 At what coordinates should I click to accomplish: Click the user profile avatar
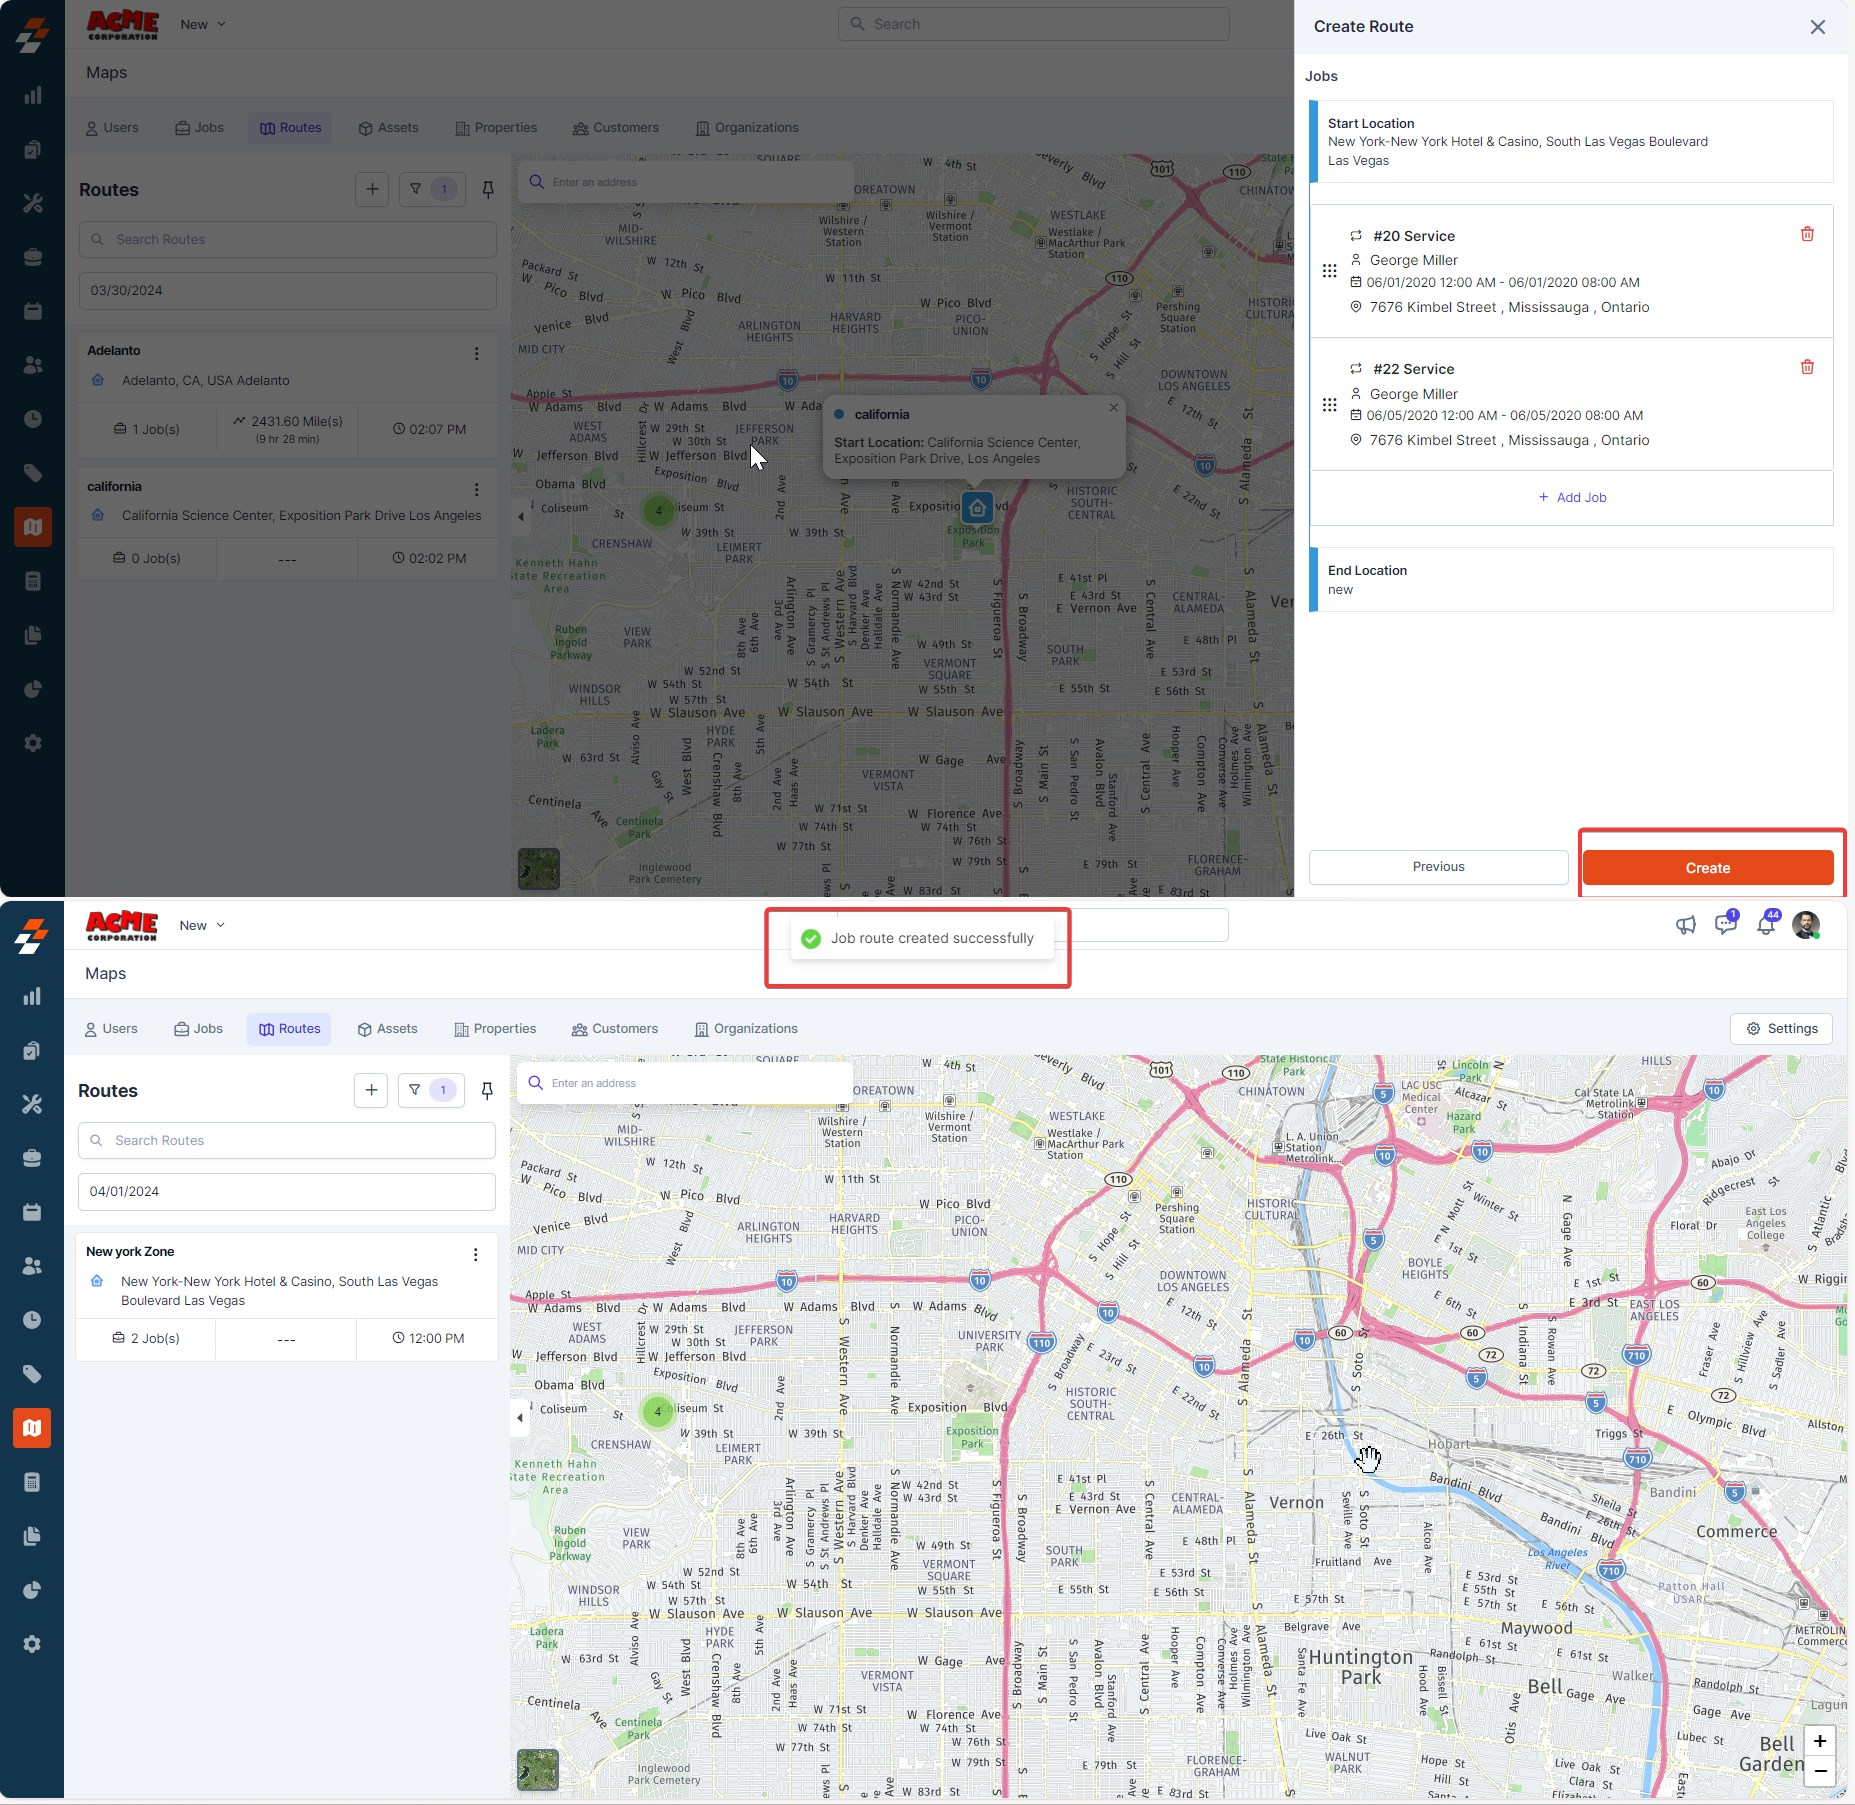pyautogui.click(x=1806, y=925)
